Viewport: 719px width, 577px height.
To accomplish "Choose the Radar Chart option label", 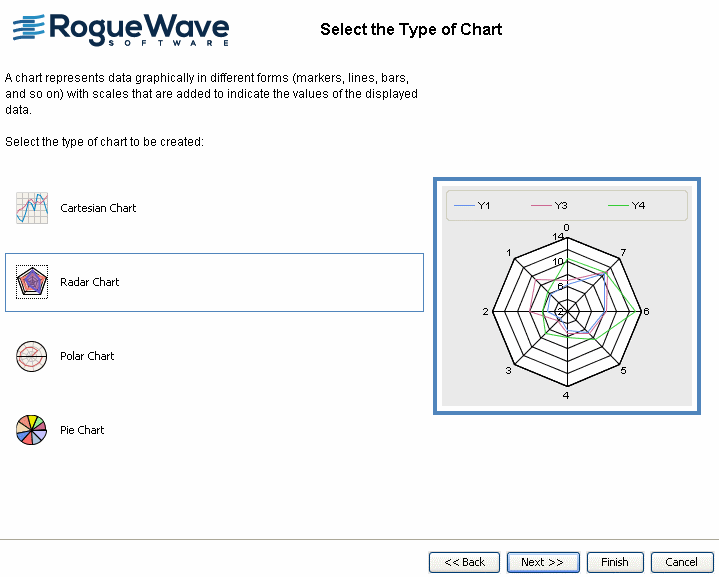I will 90,282.
